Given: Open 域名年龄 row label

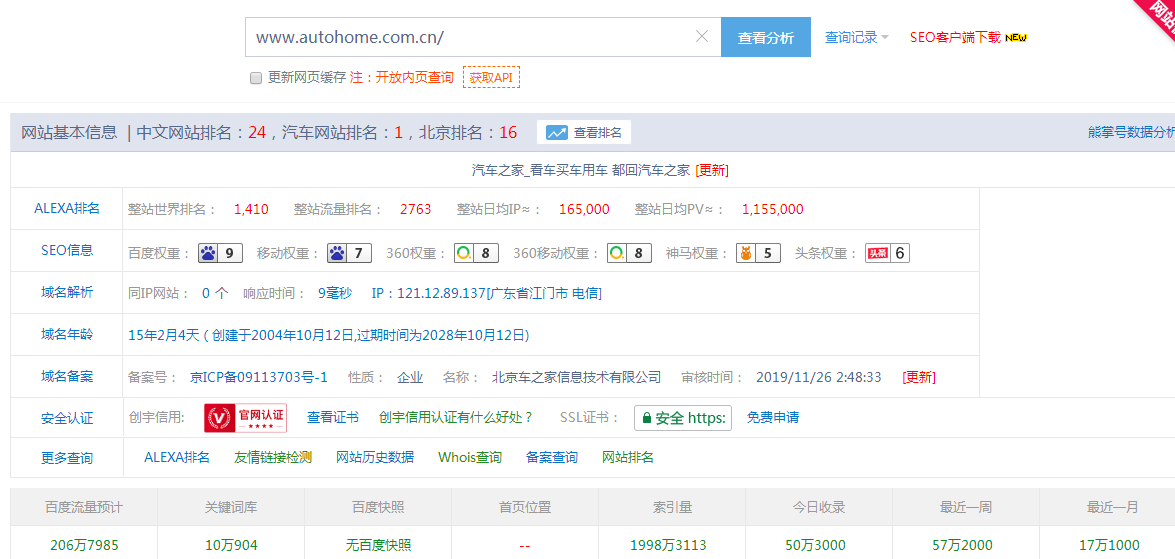Looking at the screenshot, I should coord(67,335).
